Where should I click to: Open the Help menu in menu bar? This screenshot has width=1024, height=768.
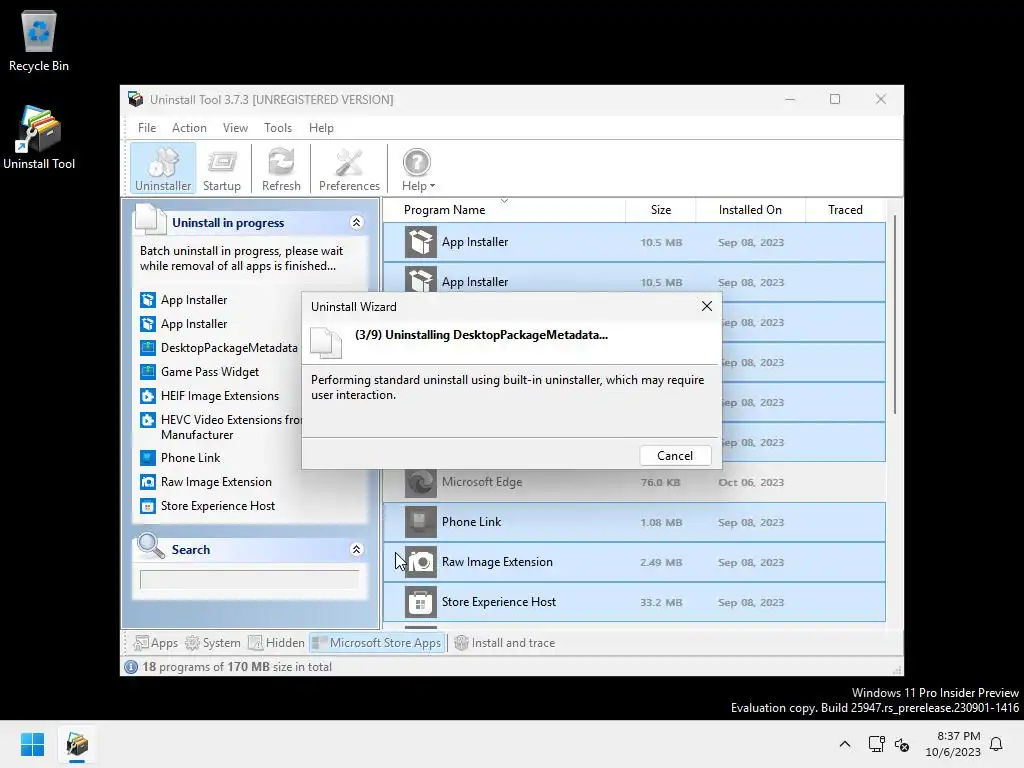tap(321, 128)
